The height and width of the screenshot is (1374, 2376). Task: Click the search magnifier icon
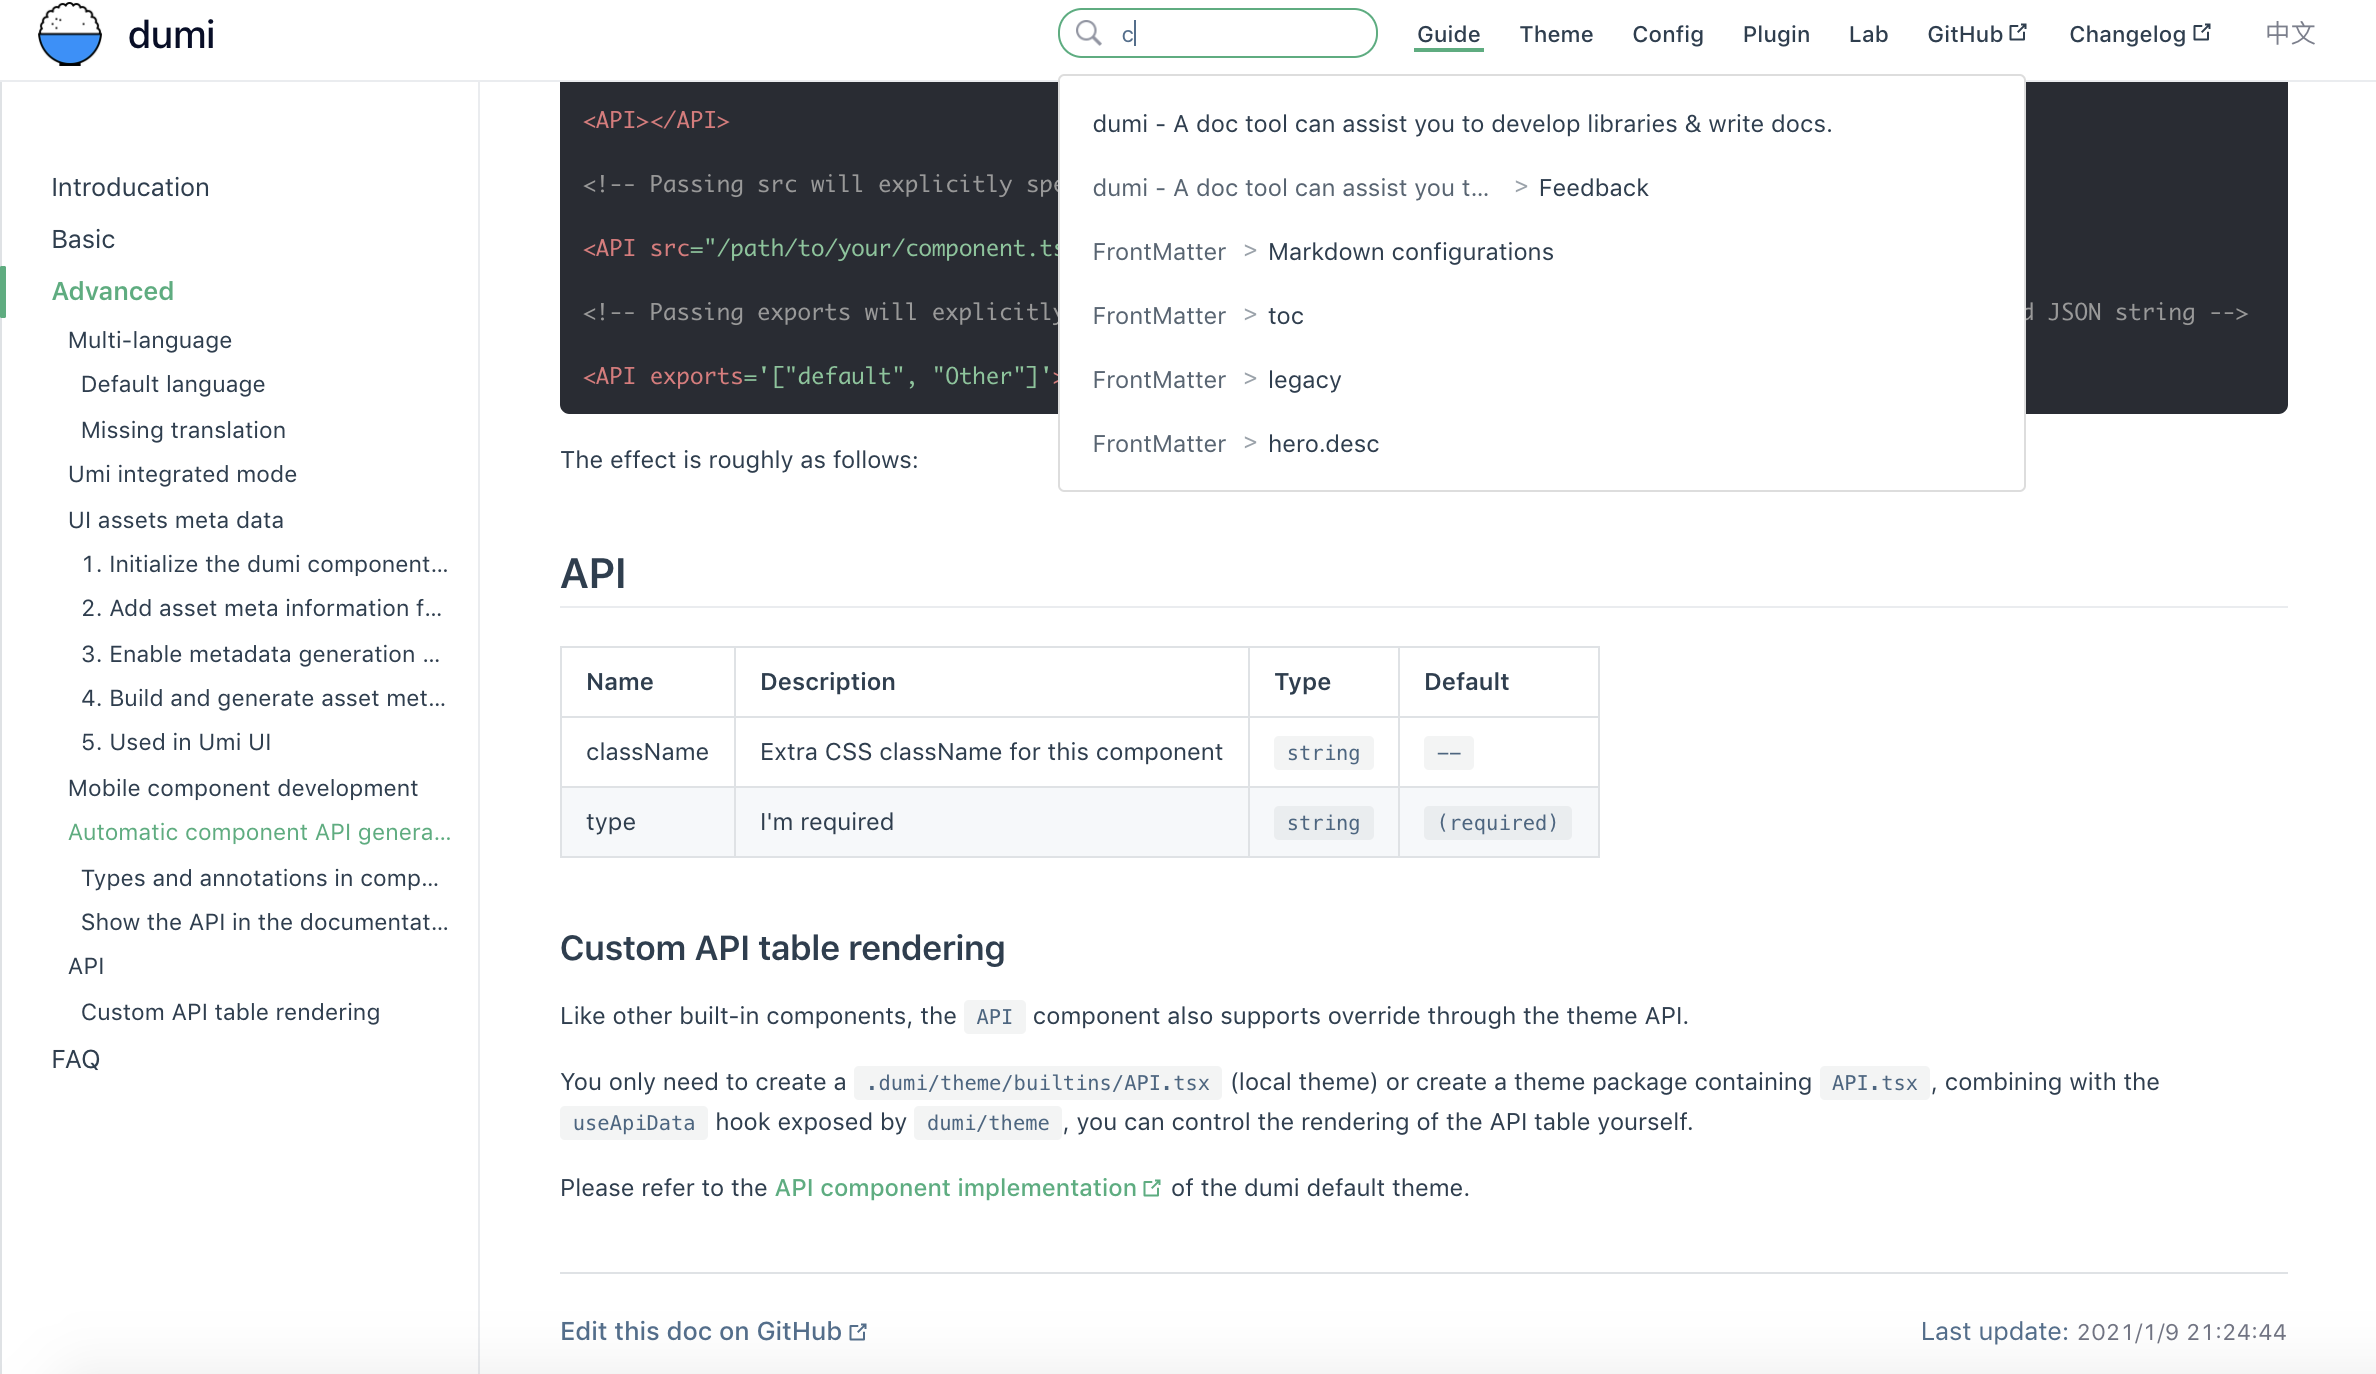click(x=1087, y=33)
